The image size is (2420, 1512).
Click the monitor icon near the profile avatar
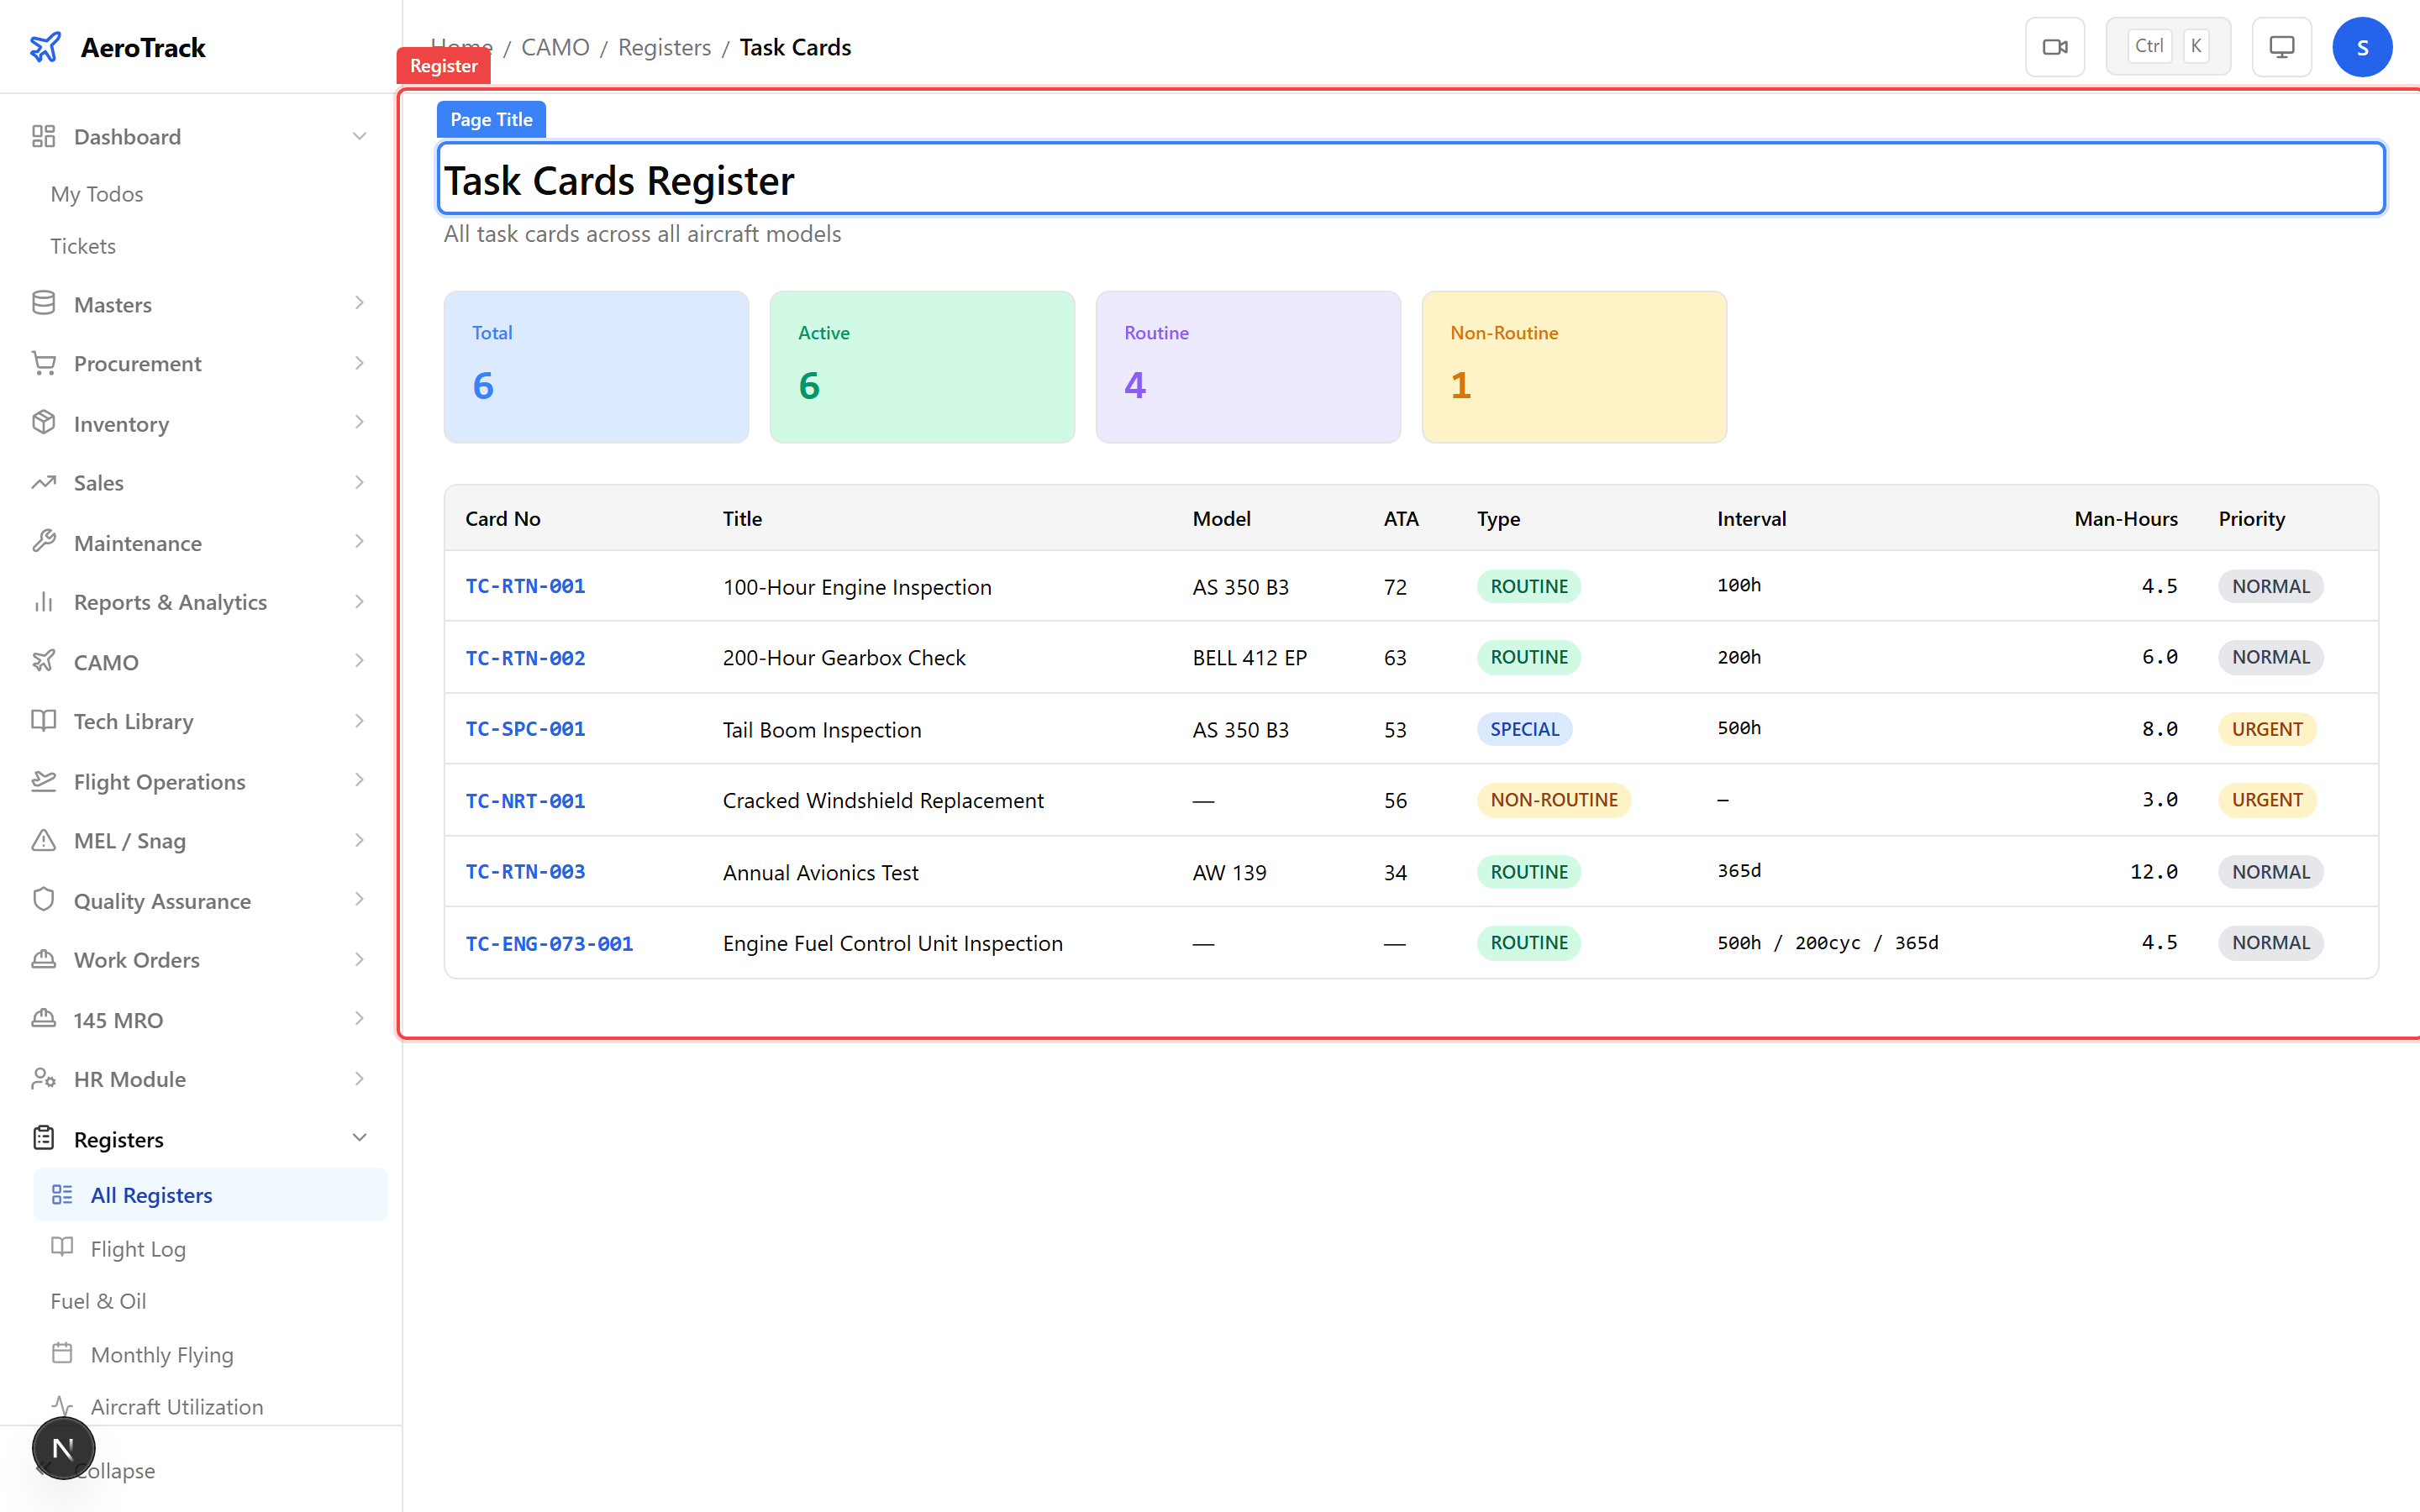pyautogui.click(x=2281, y=46)
